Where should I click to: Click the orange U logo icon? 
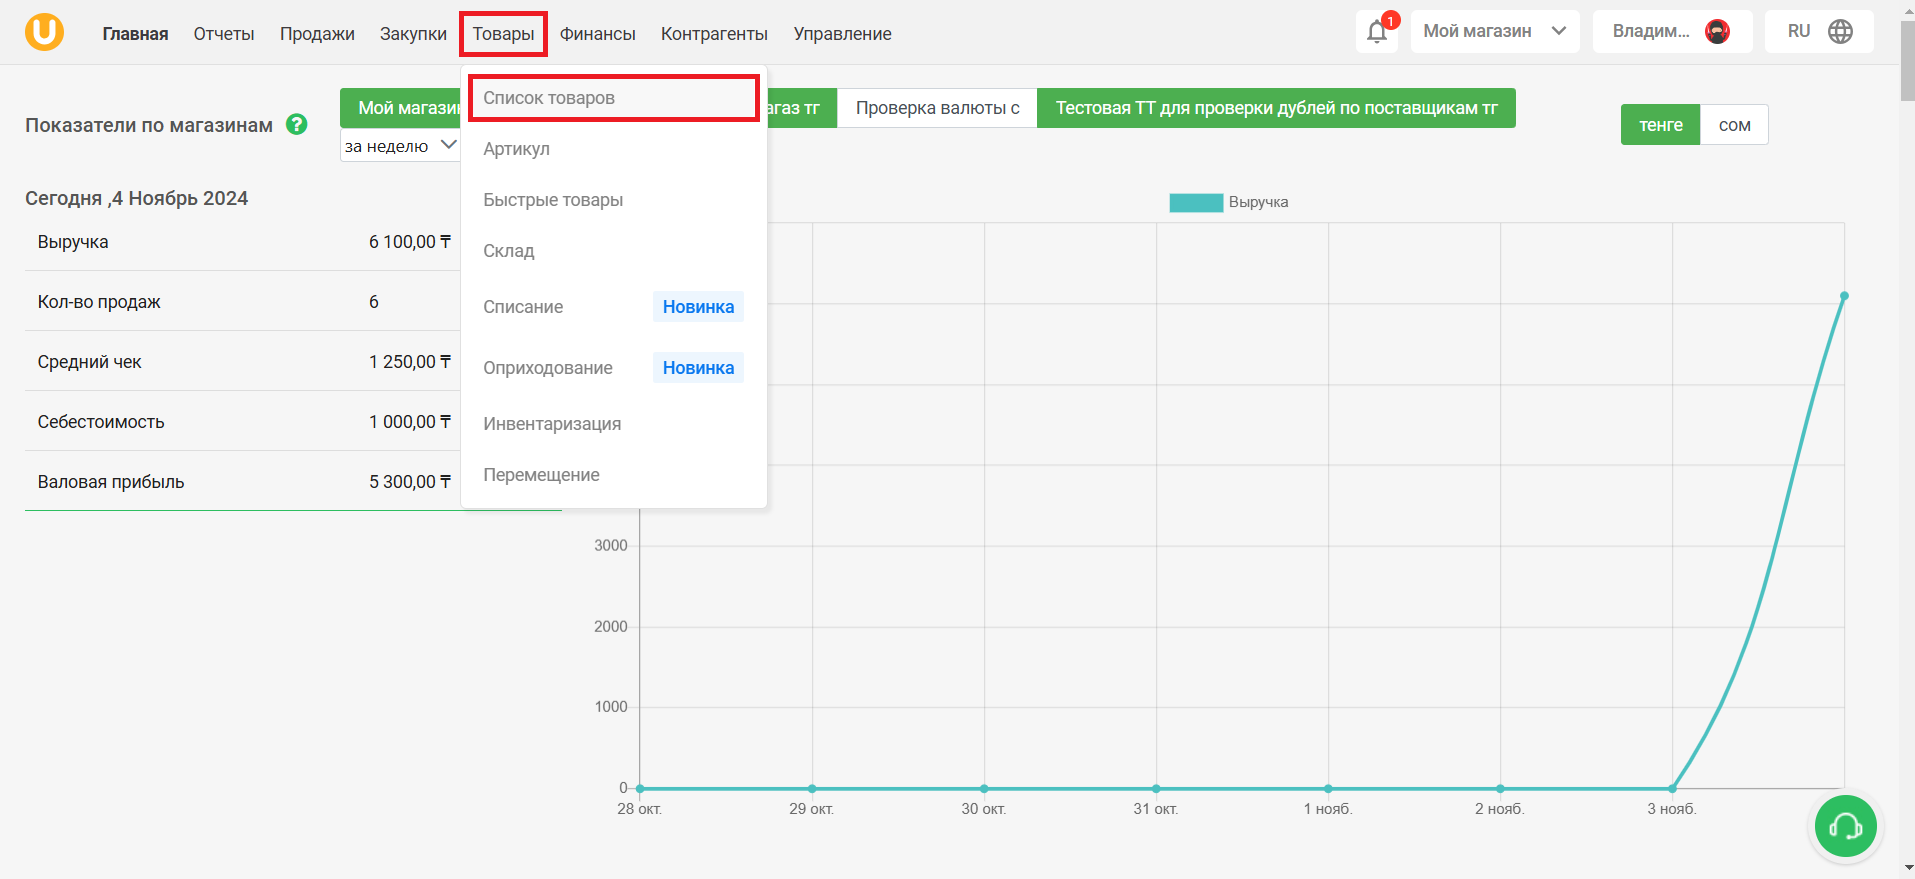[44, 32]
